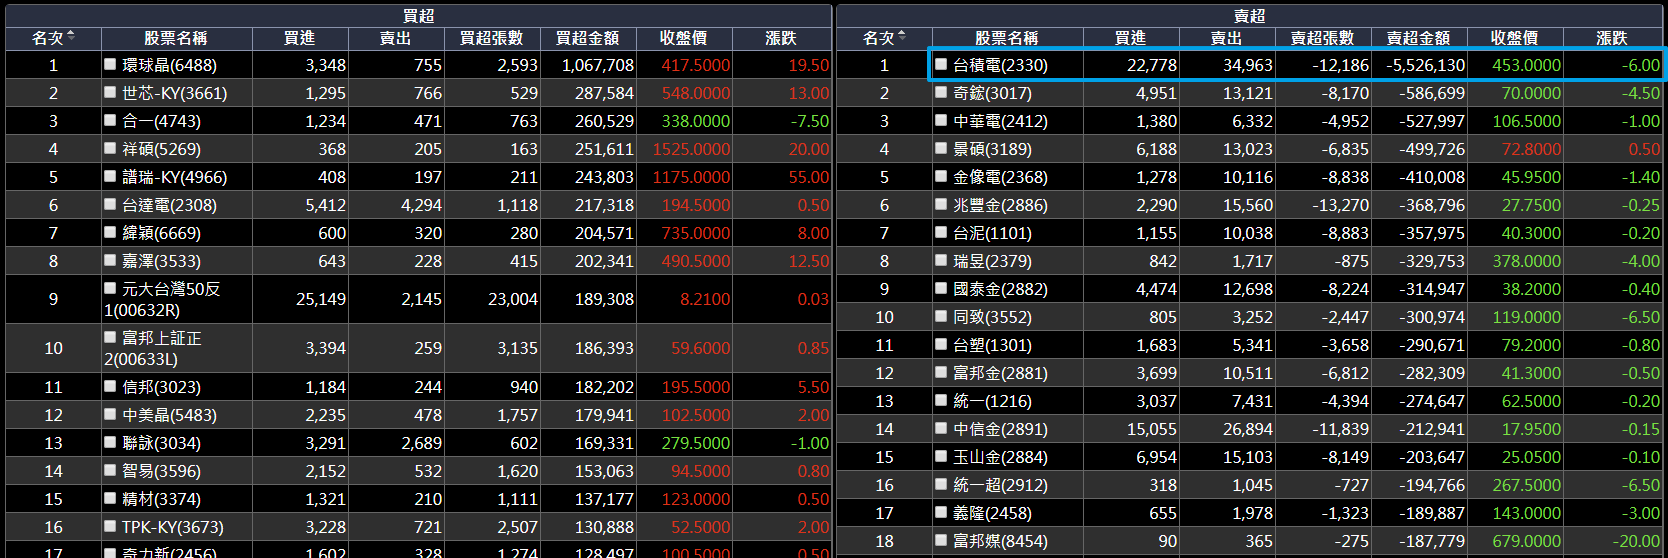Open stock name 嘉澤(3533)
Image resolution: width=1668 pixels, height=558 pixels.
(161, 261)
